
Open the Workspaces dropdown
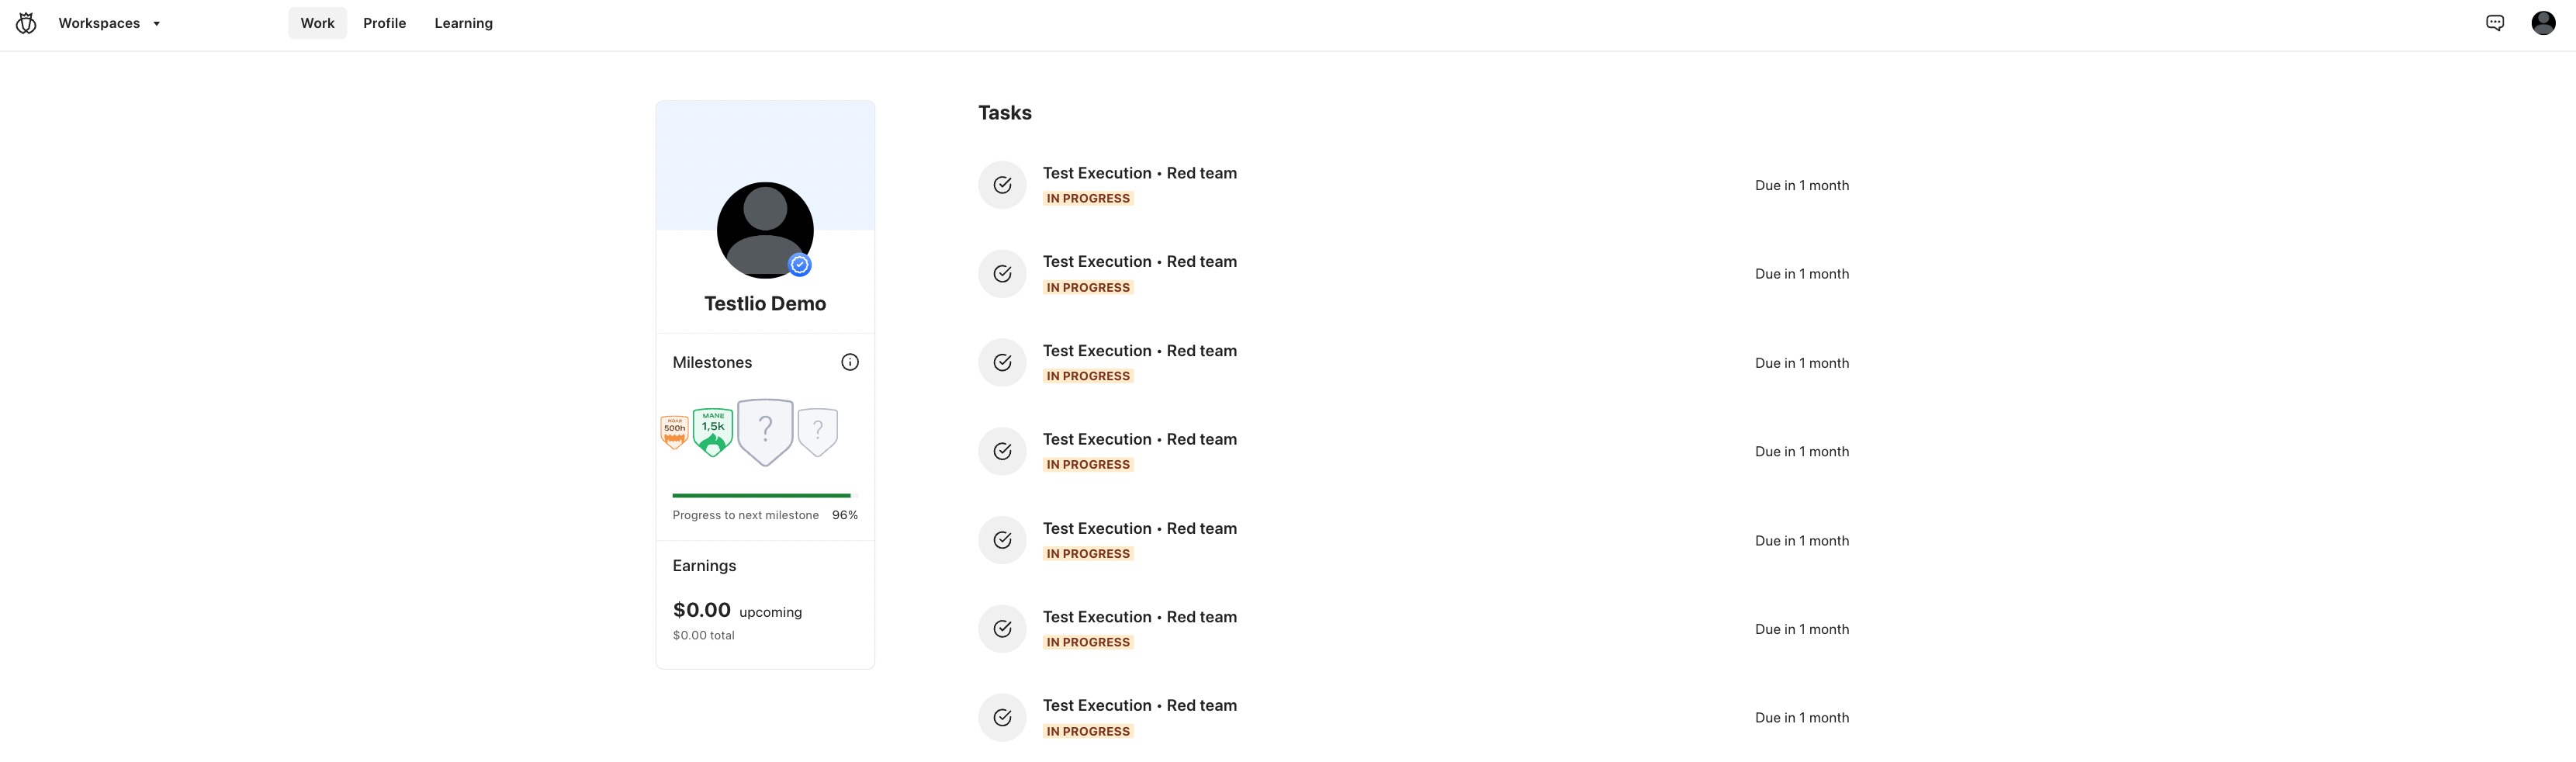tap(109, 23)
